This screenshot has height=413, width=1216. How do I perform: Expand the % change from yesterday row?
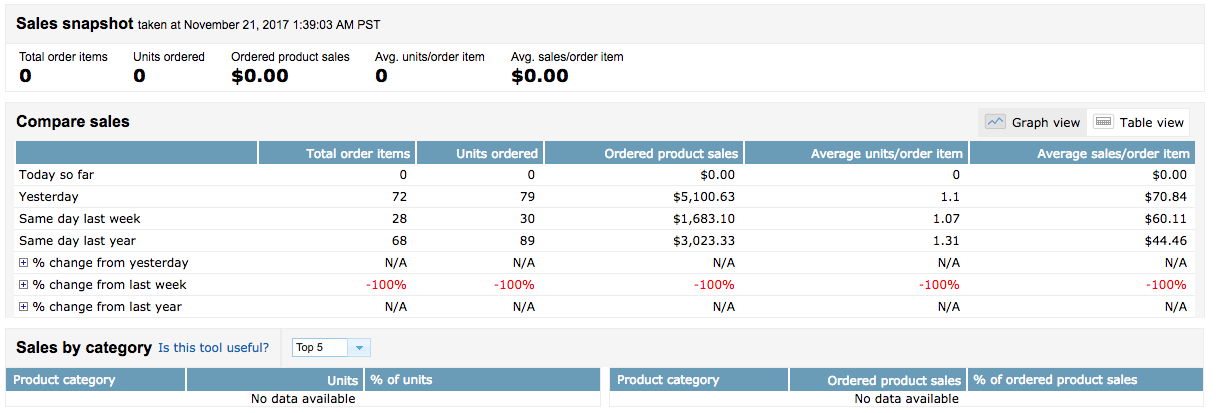pyautogui.click(x=24, y=263)
